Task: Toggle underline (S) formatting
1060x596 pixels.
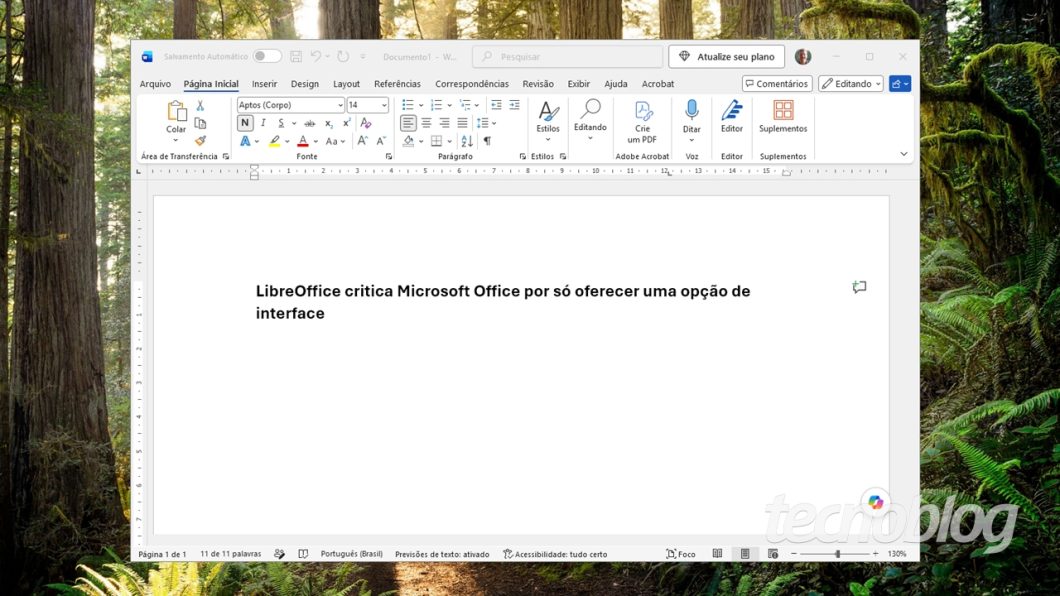Action: point(281,123)
